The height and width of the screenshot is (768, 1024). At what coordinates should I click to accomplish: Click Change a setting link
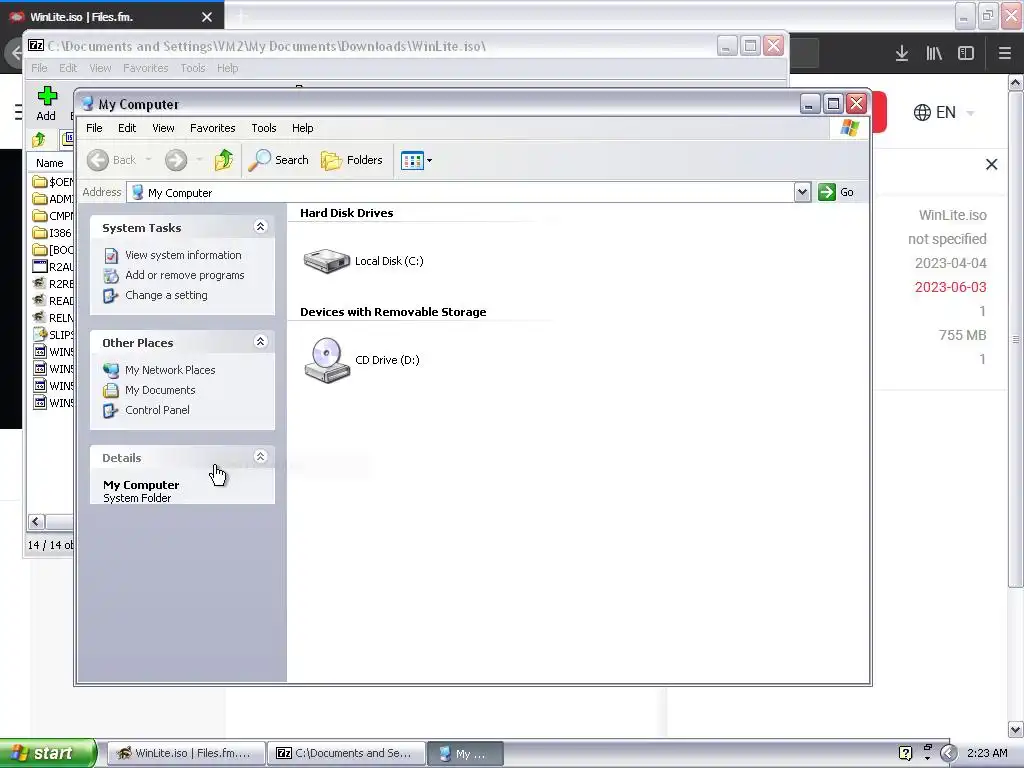[167, 295]
